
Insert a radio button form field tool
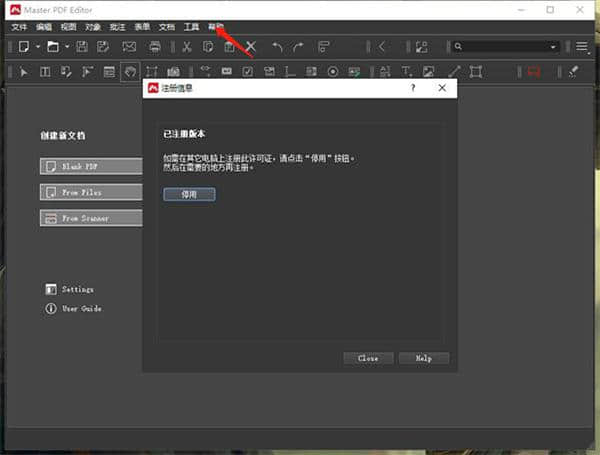333,71
